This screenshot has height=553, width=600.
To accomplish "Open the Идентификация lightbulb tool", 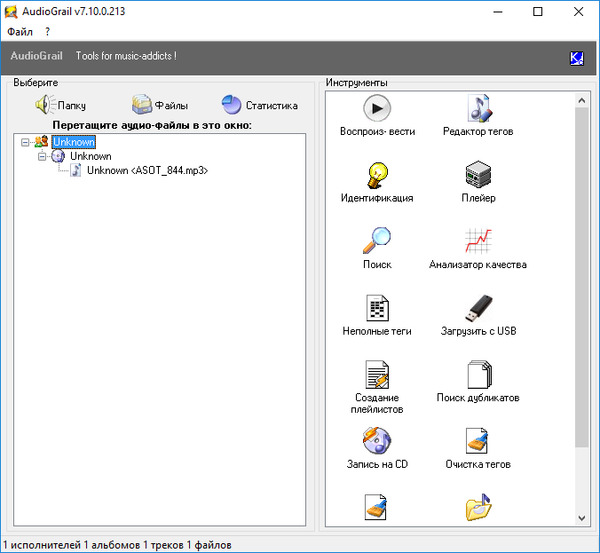I will (x=377, y=175).
